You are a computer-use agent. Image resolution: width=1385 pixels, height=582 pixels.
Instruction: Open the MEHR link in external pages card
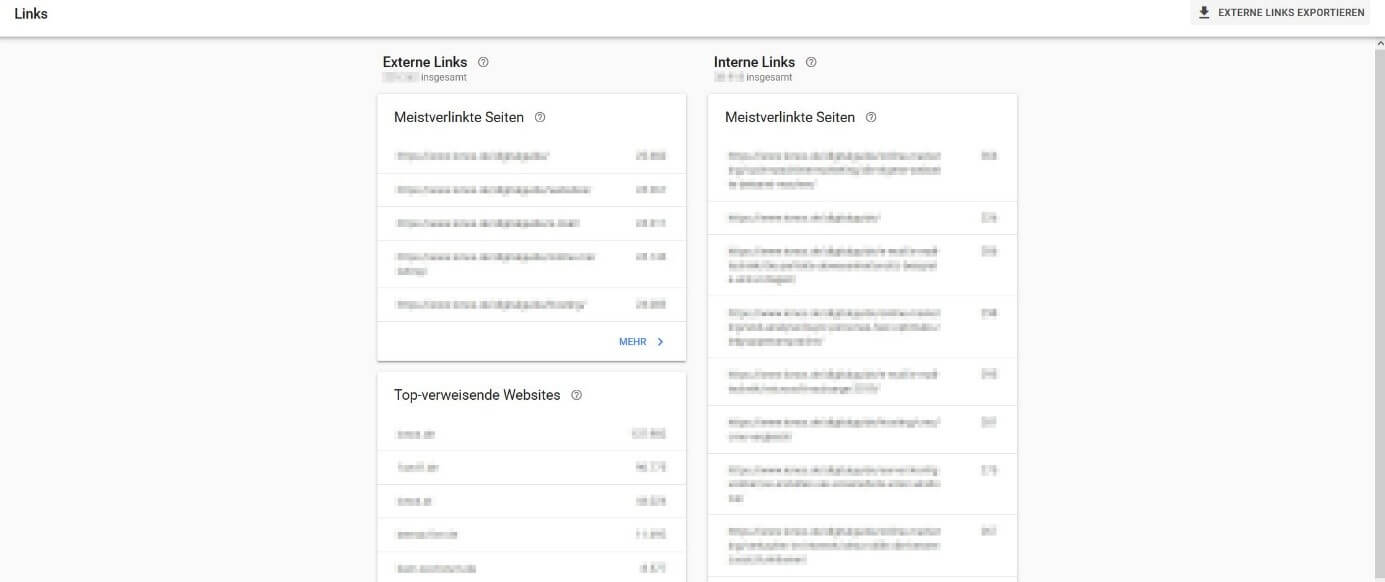tap(632, 342)
